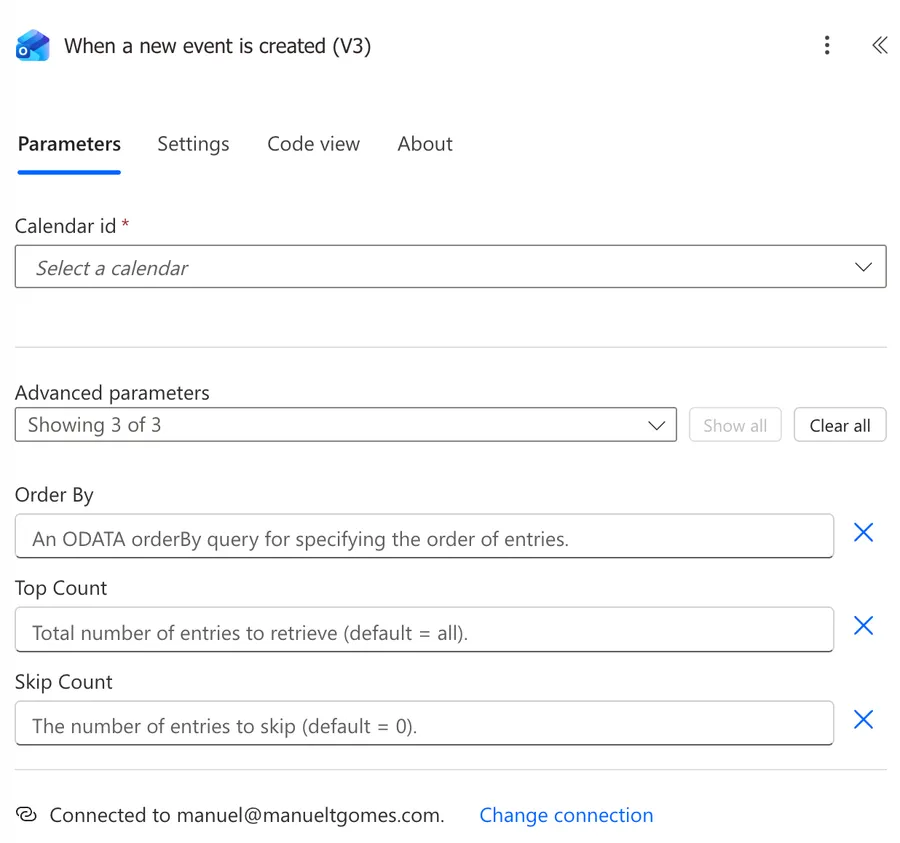Viewport: 900px width, 843px height.
Task: Click the Outlook connector icon in header
Action: [32, 46]
